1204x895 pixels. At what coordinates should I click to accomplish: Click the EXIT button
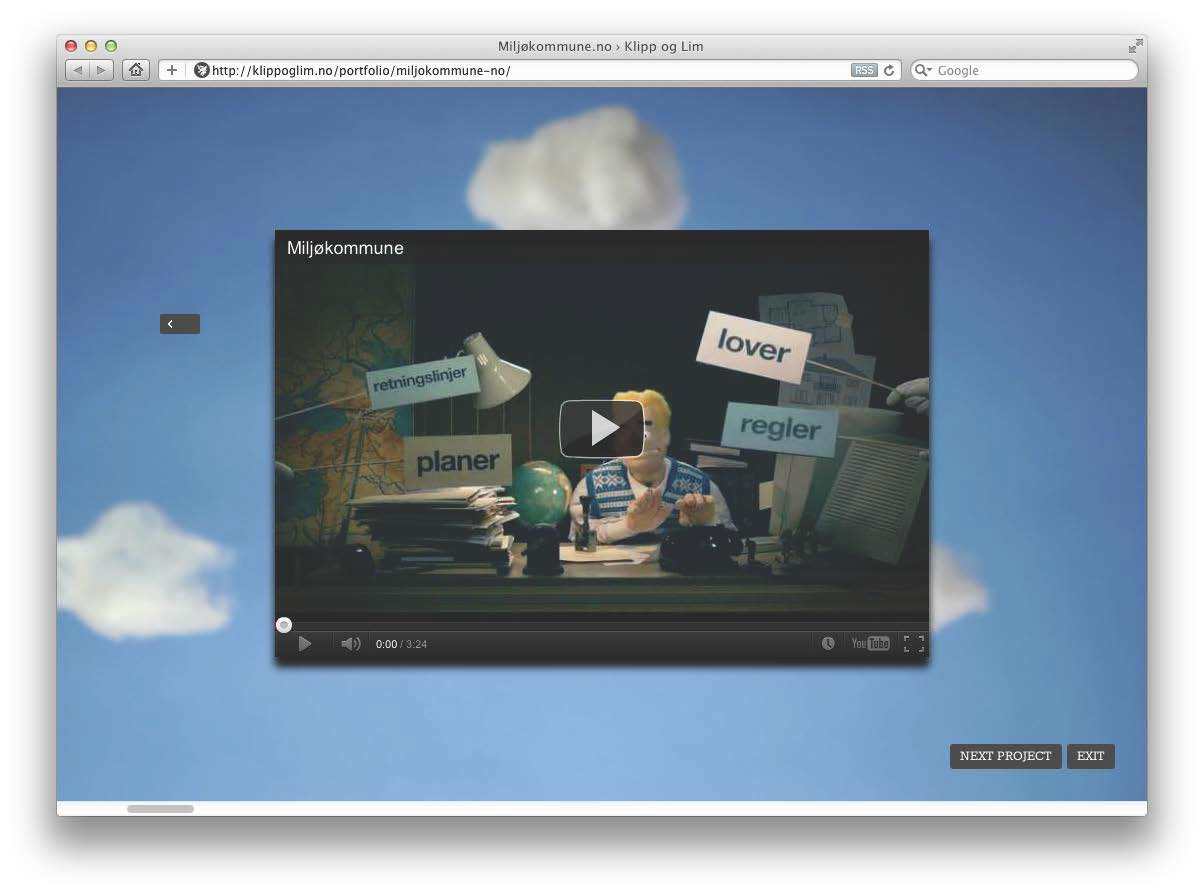point(1090,756)
